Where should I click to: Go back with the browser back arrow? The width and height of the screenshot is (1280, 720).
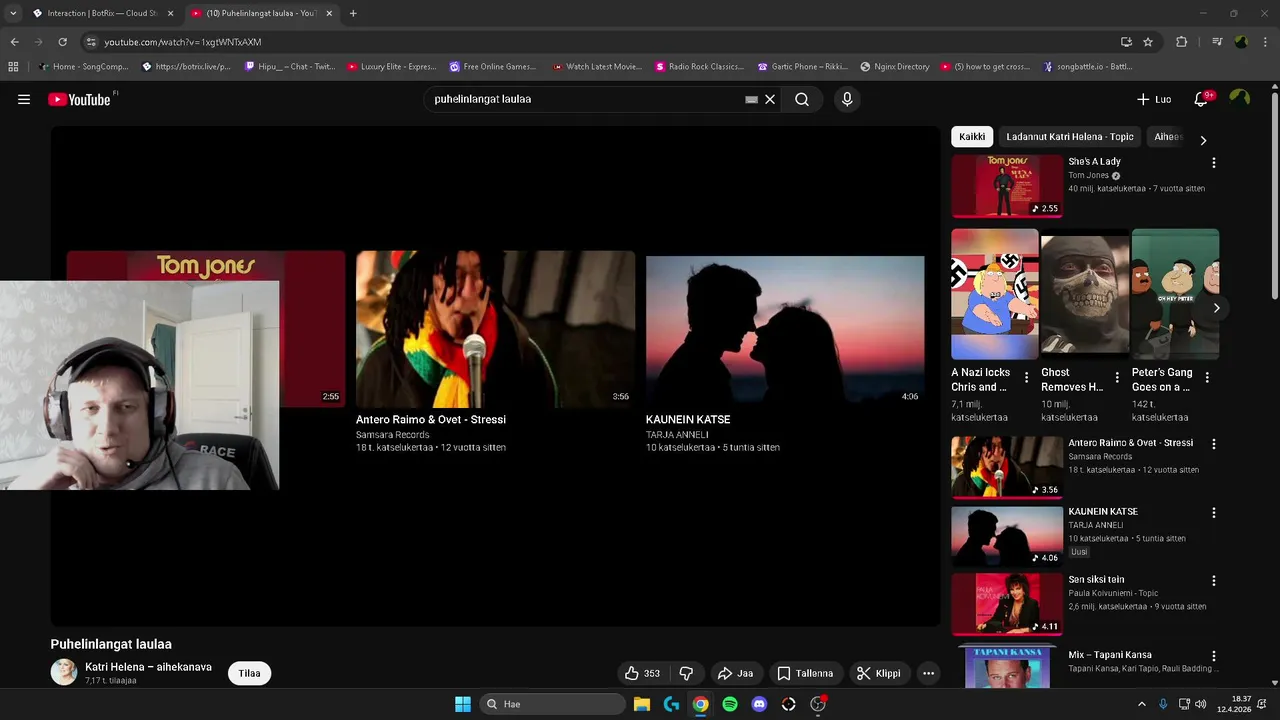coord(14,42)
